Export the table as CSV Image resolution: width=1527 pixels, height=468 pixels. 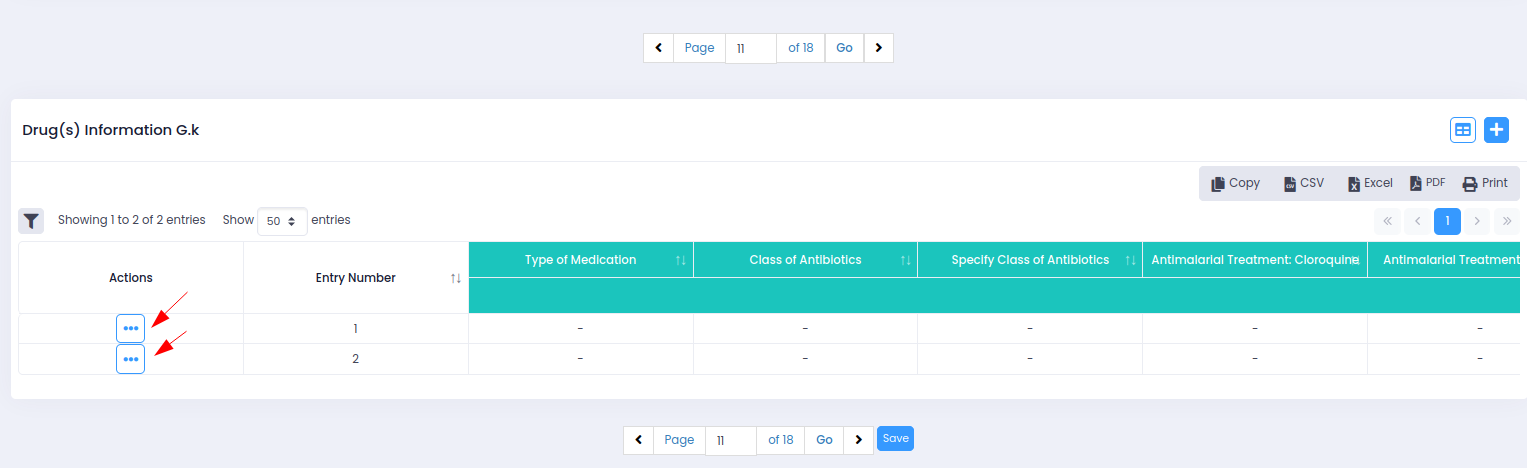1303,184
